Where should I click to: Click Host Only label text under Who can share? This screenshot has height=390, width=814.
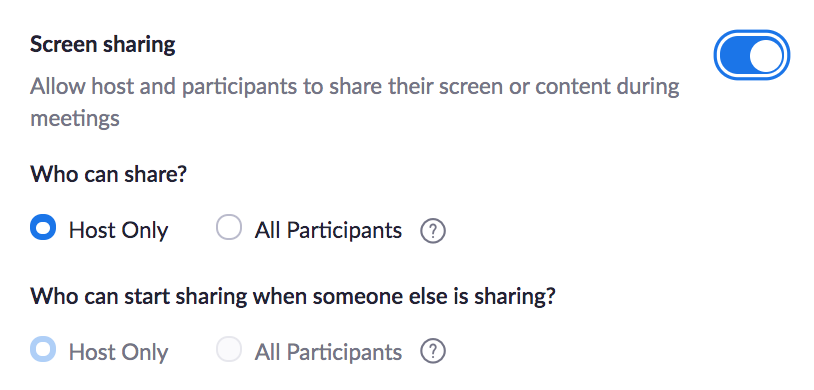(x=118, y=230)
